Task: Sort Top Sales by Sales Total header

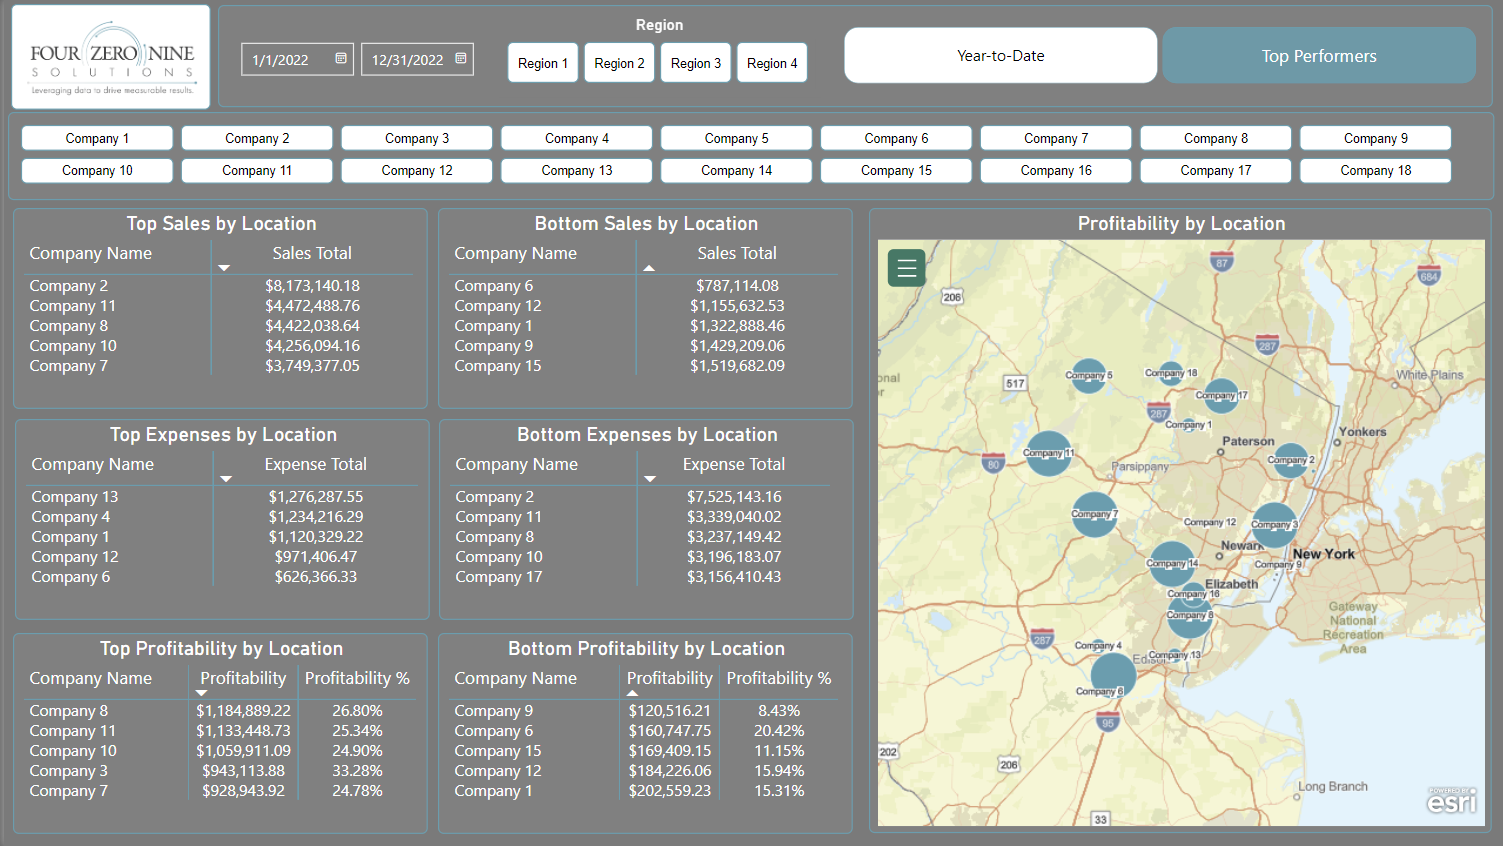Action: tap(312, 253)
